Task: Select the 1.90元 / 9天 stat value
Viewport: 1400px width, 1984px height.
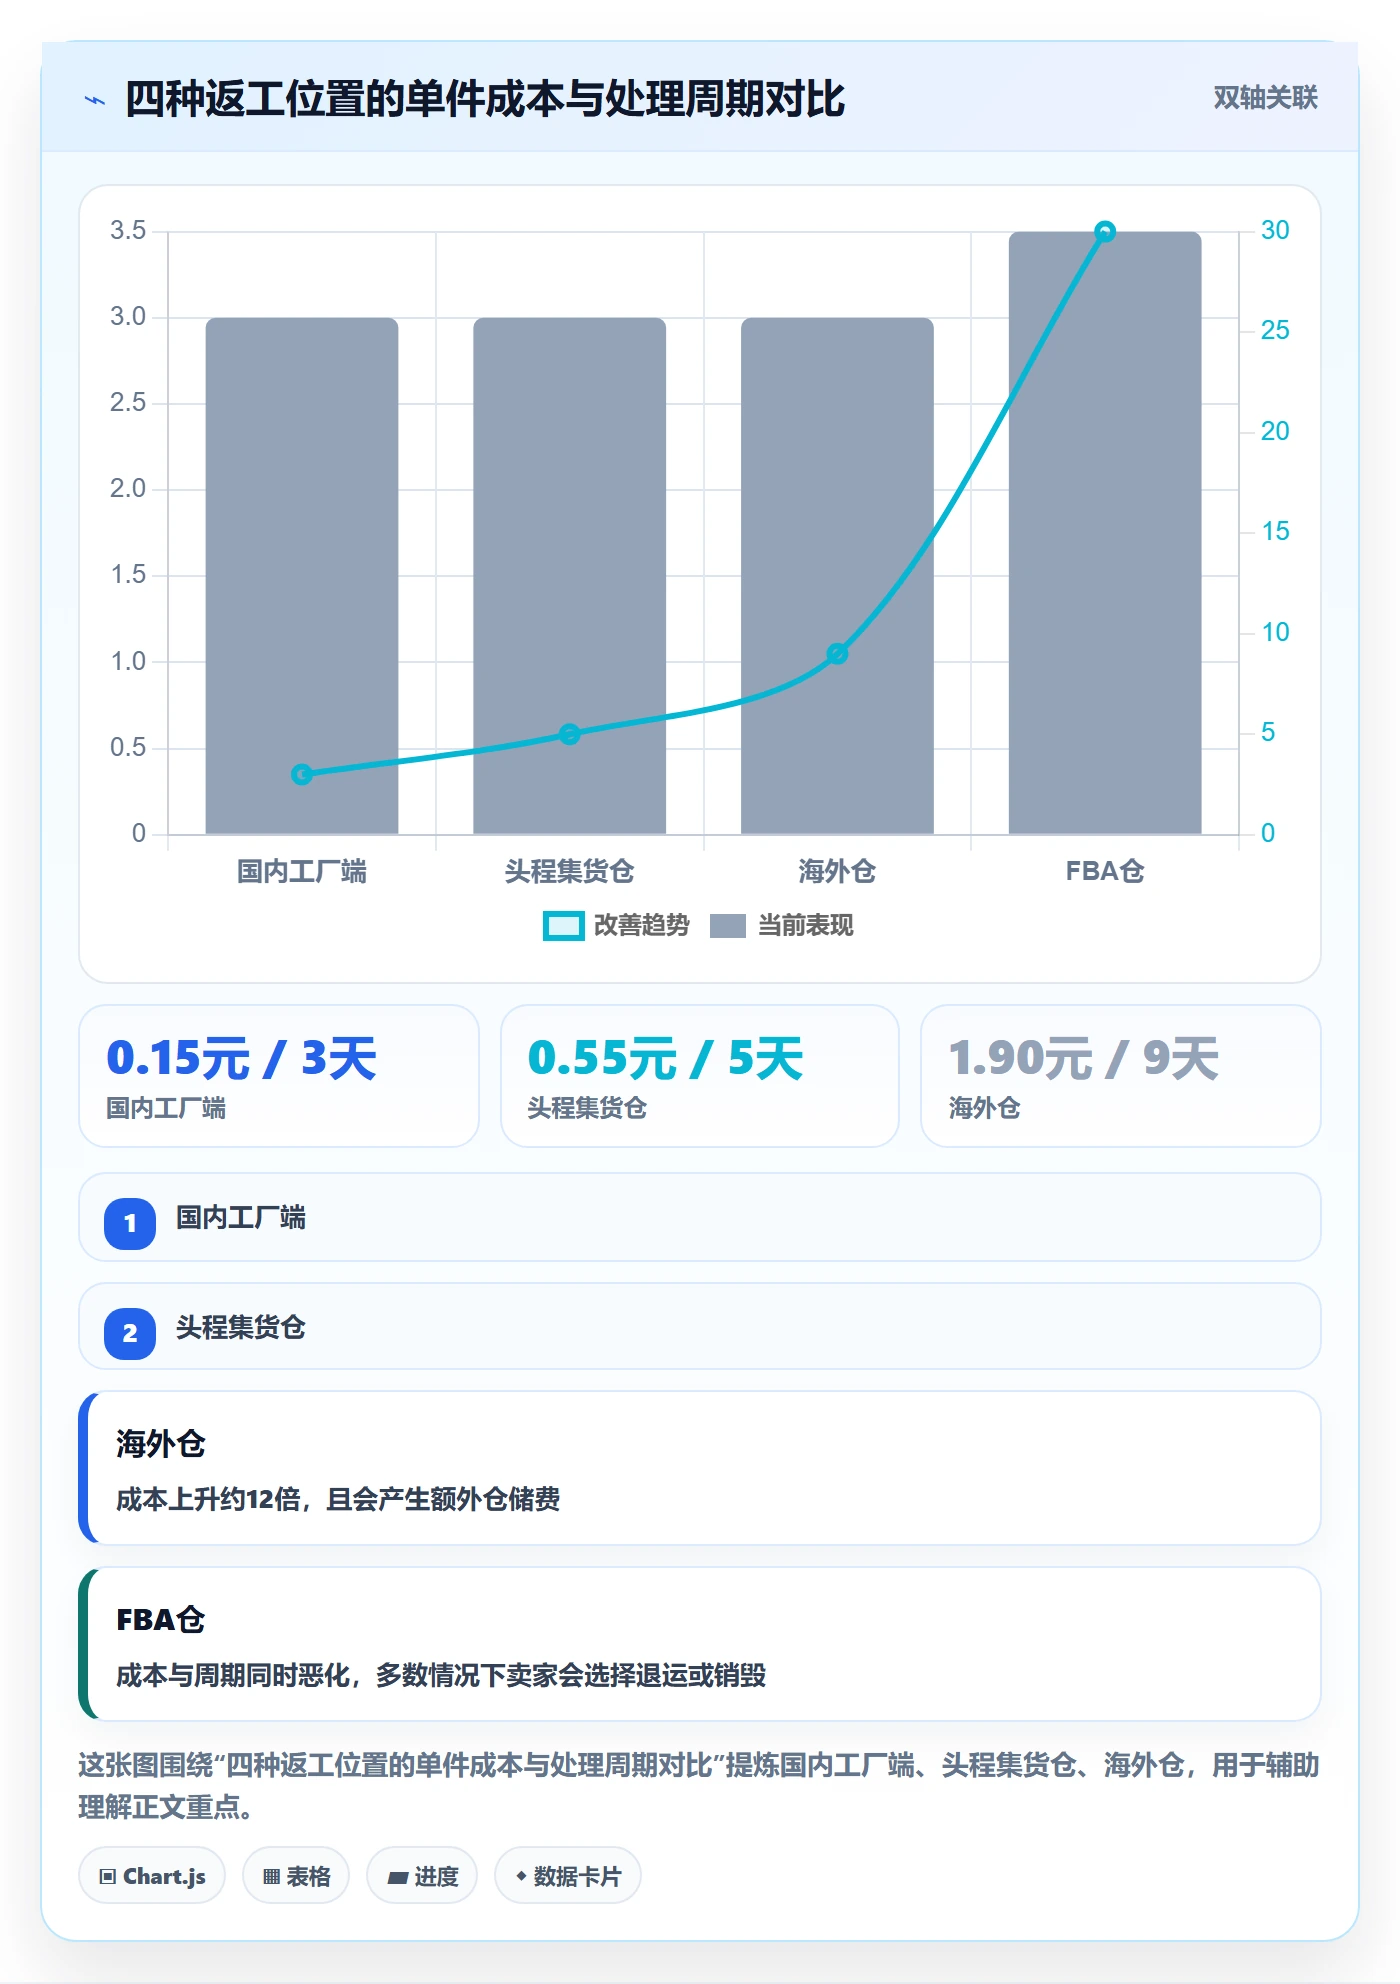Action: coord(1083,1058)
